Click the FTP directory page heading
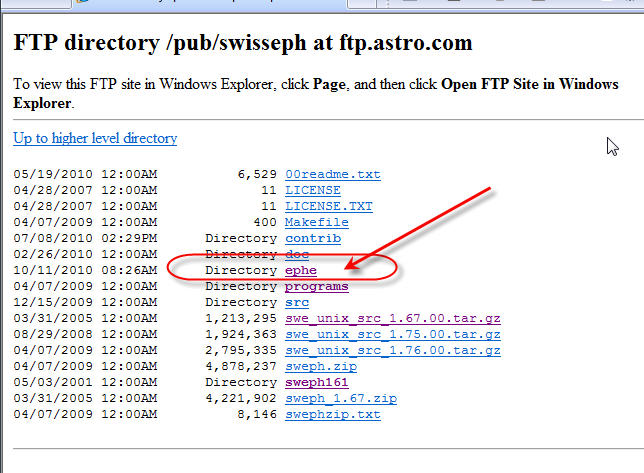Screen dimensions: 644x473 (x=242, y=44)
